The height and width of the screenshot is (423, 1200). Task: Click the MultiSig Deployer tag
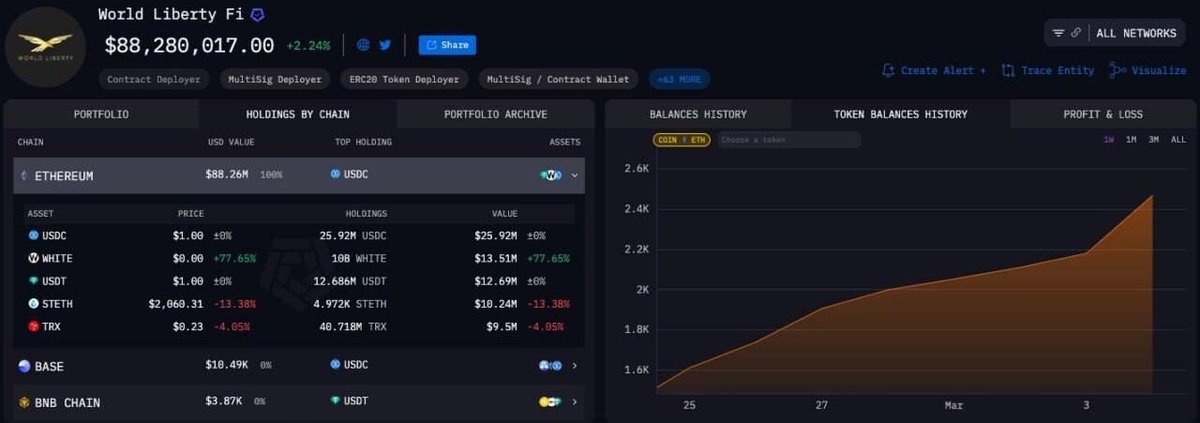point(275,79)
